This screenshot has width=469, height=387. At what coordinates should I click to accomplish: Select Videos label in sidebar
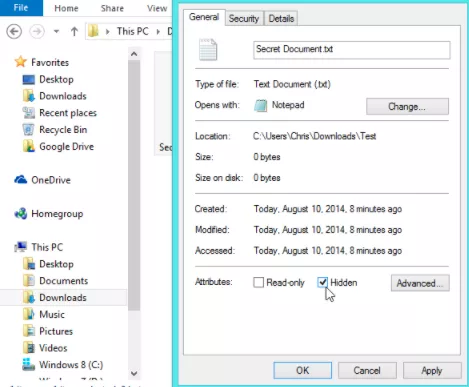53,348
